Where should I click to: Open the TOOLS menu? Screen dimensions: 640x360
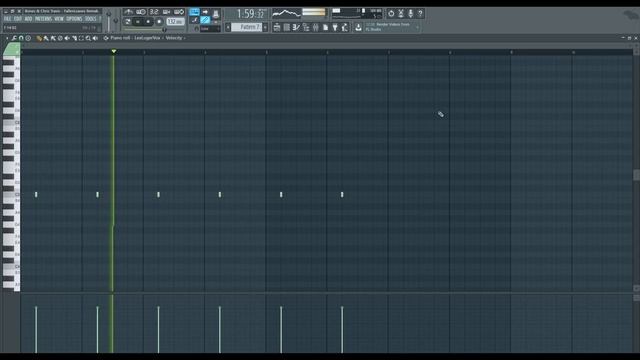(91, 19)
